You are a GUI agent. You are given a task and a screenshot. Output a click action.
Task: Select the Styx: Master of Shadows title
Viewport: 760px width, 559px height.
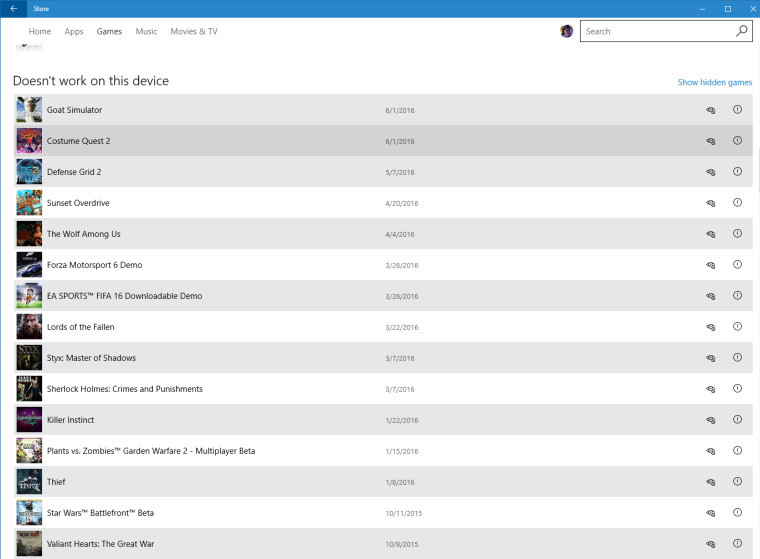pyautogui.click(x=91, y=358)
